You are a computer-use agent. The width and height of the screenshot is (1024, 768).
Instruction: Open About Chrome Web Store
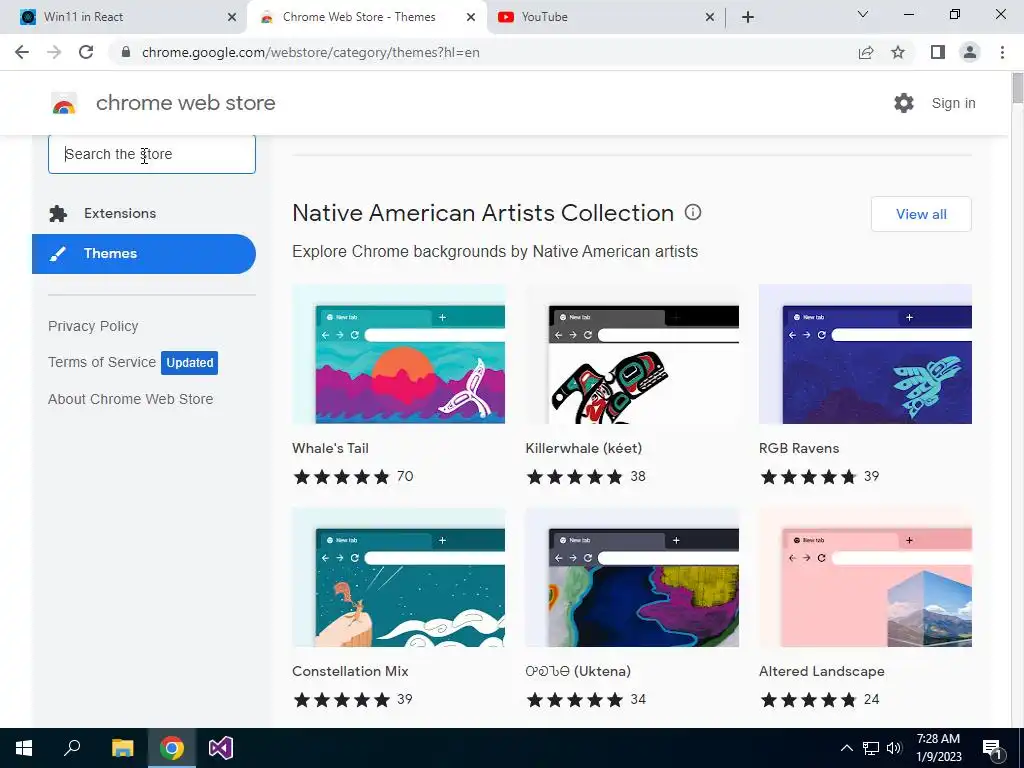point(131,399)
